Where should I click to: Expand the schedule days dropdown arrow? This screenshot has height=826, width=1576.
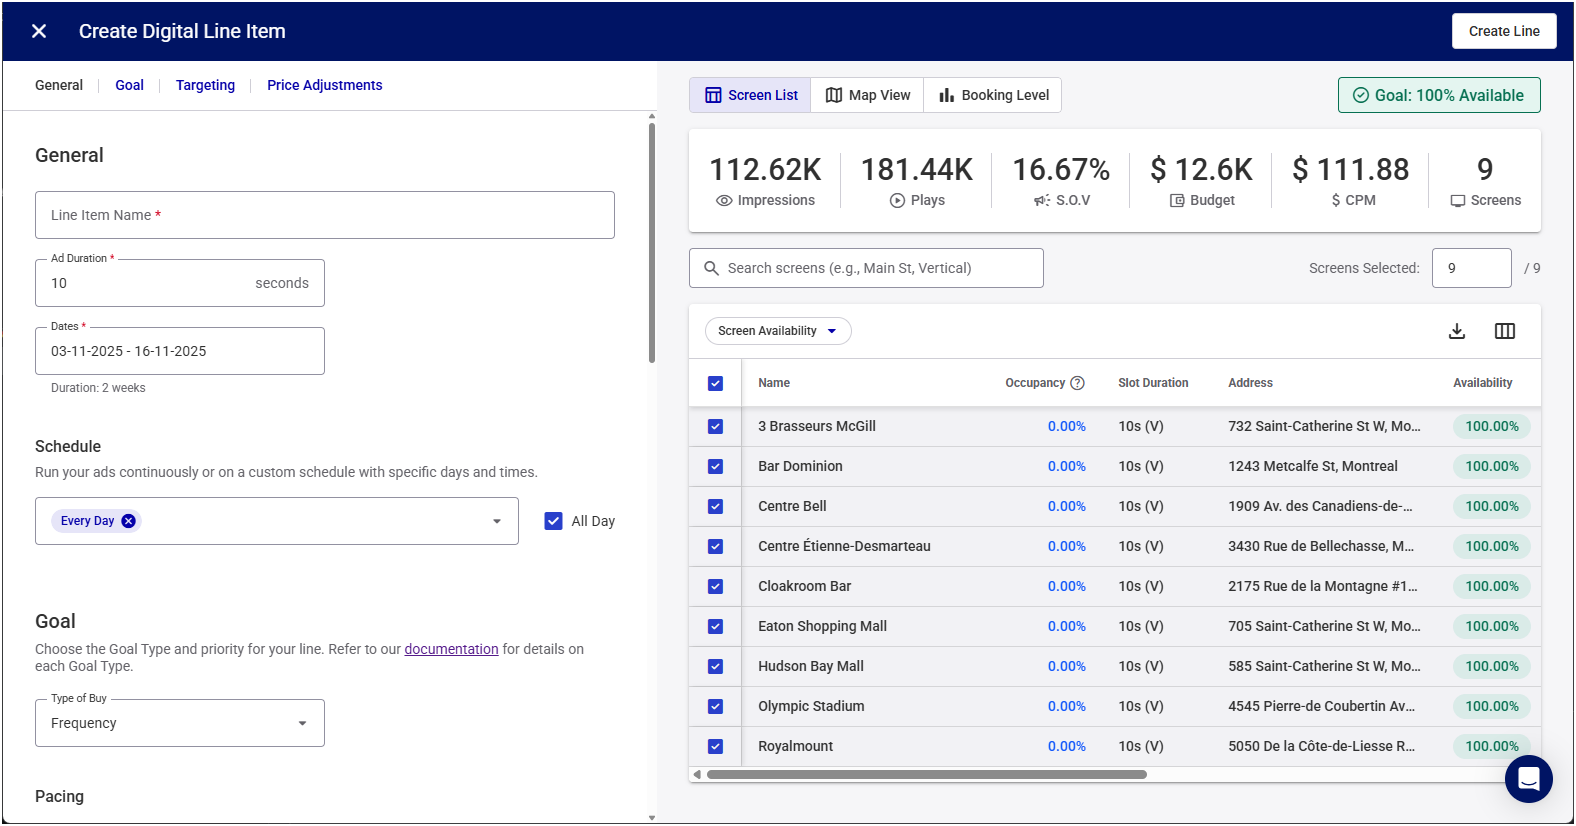click(x=497, y=521)
